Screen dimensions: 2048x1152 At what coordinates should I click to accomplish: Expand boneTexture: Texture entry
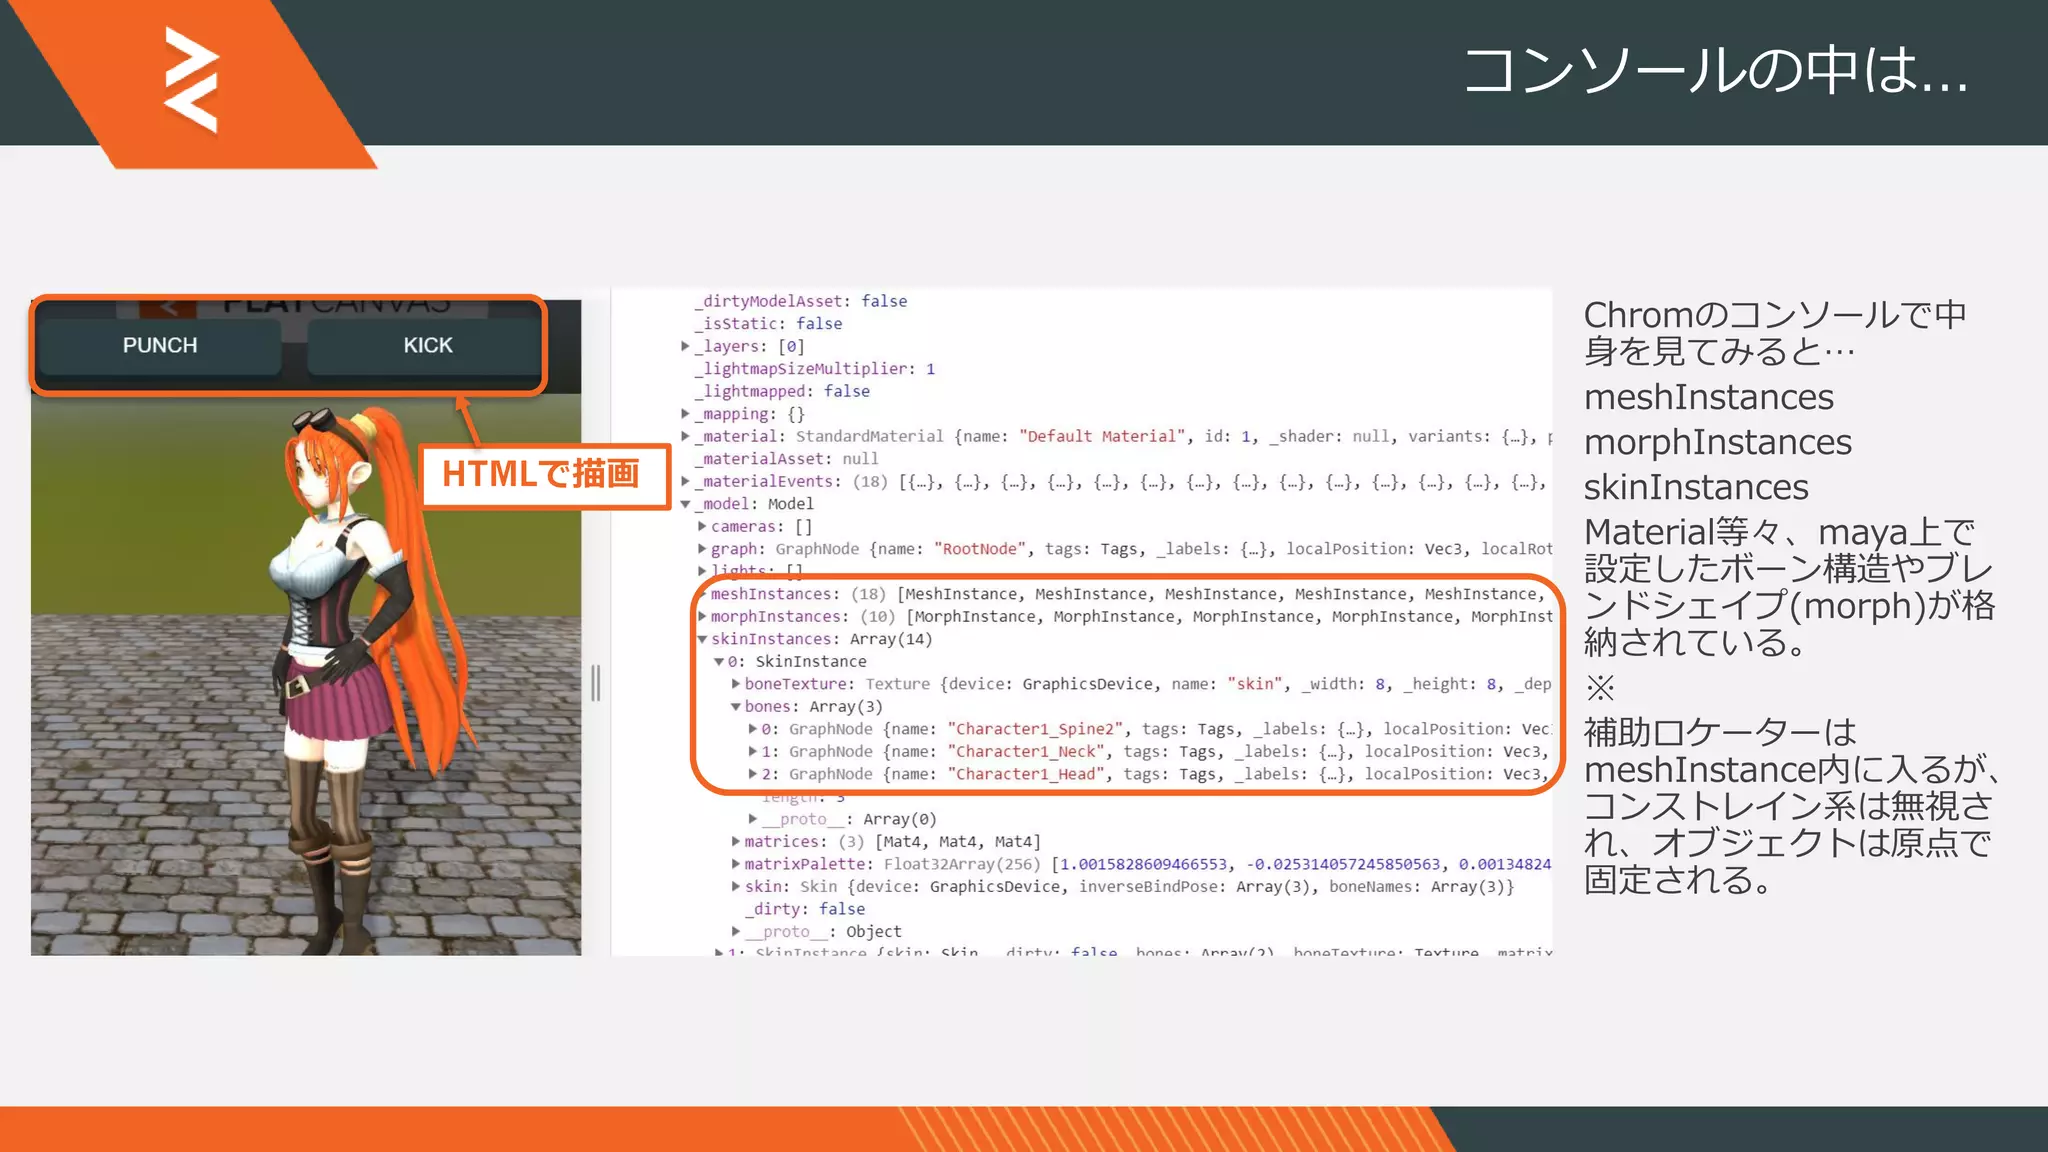tap(736, 684)
